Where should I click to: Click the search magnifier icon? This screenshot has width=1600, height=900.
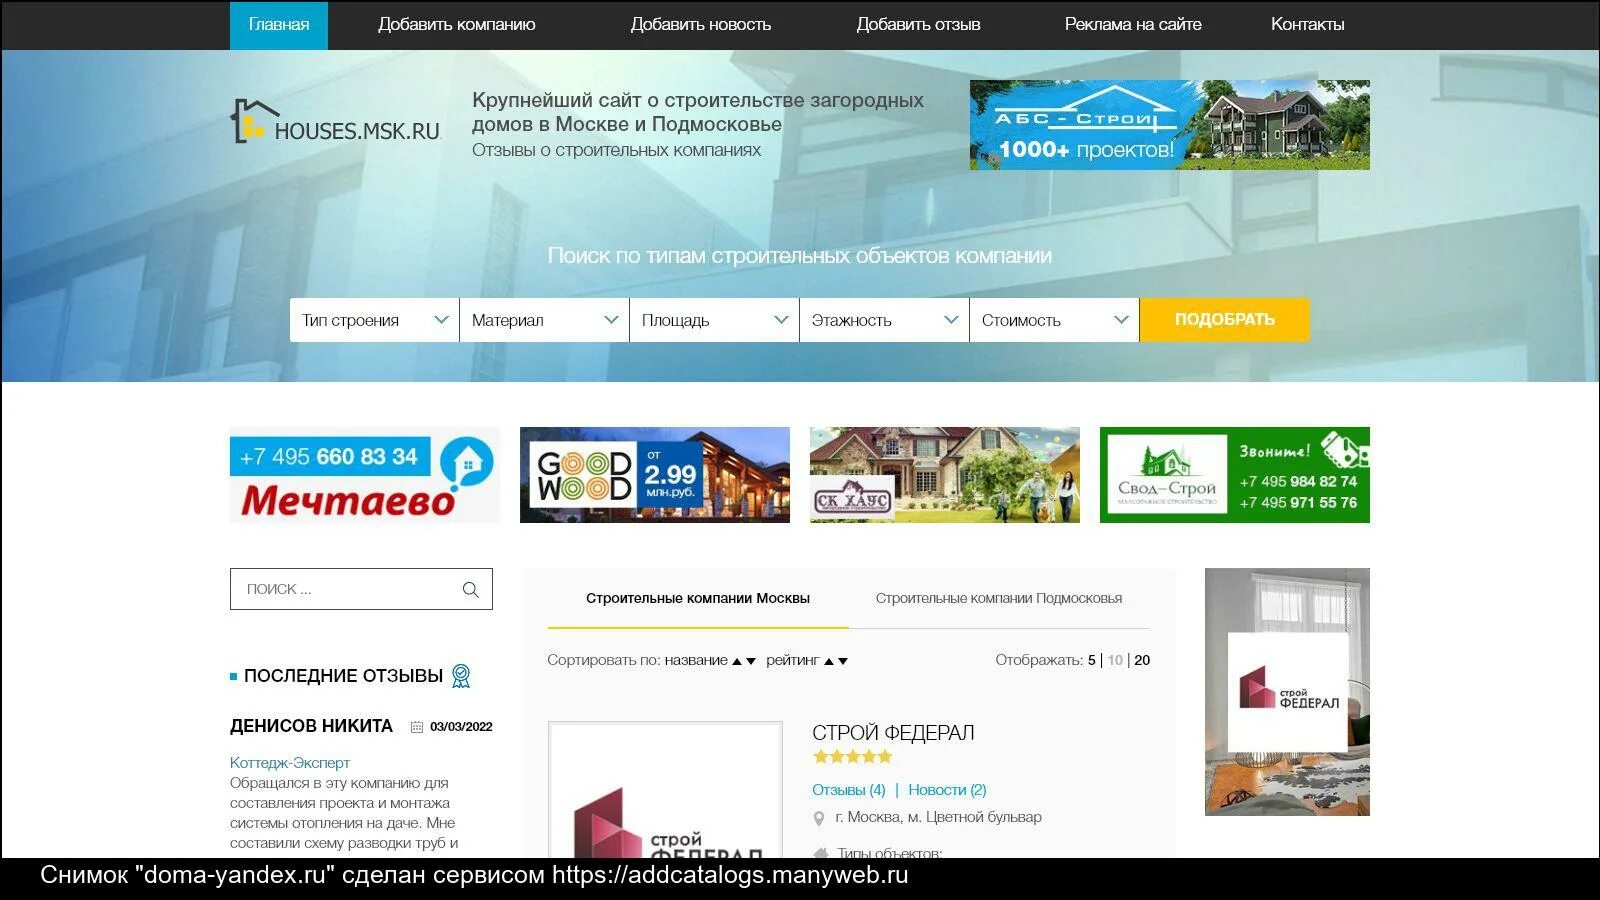pyautogui.click(x=471, y=590)
